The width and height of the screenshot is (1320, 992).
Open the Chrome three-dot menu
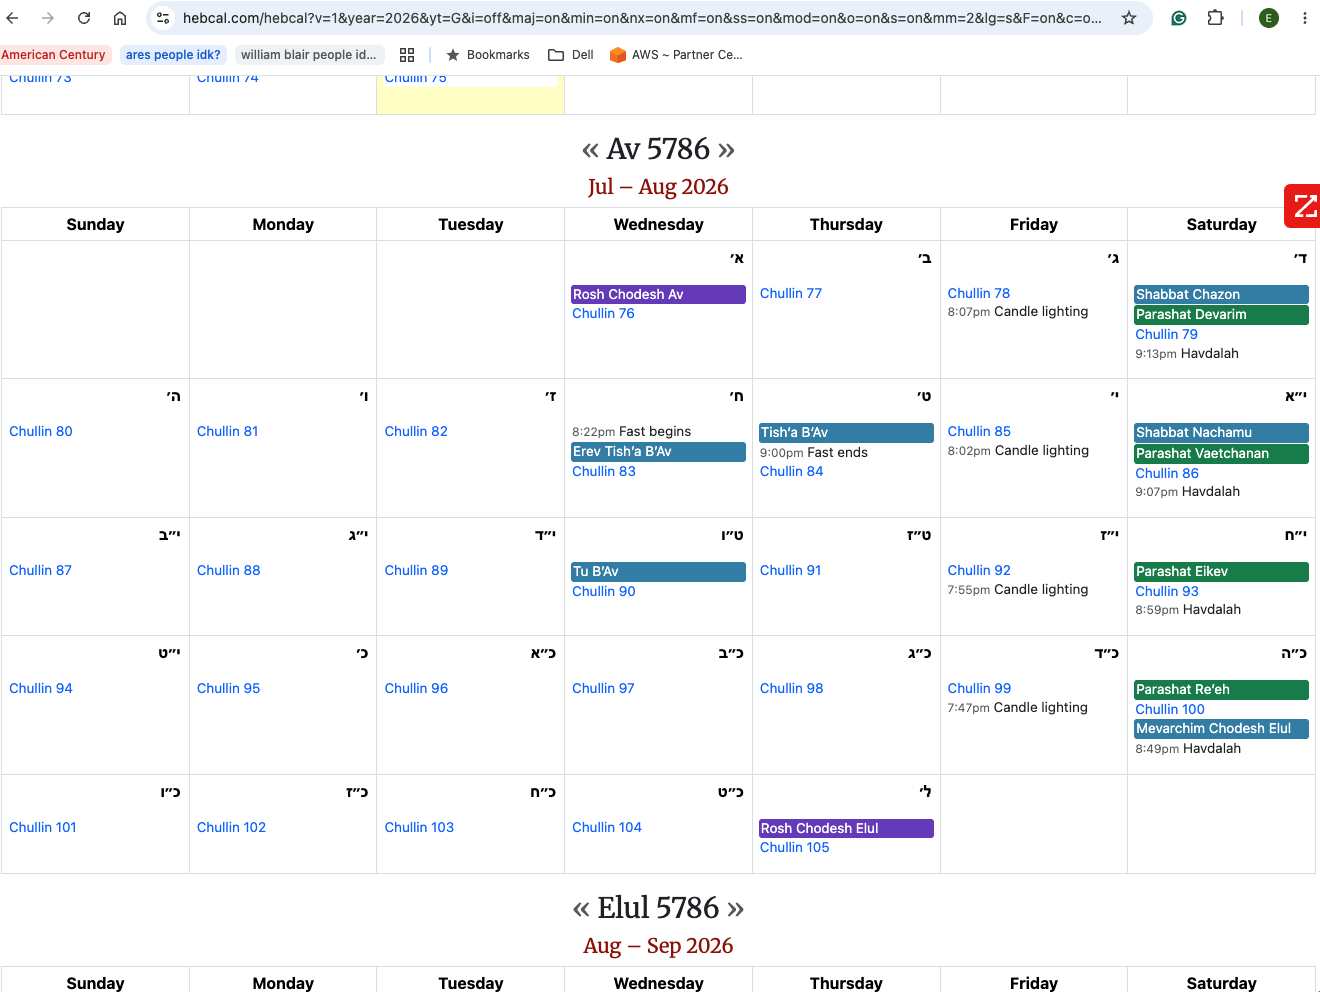1305,18
